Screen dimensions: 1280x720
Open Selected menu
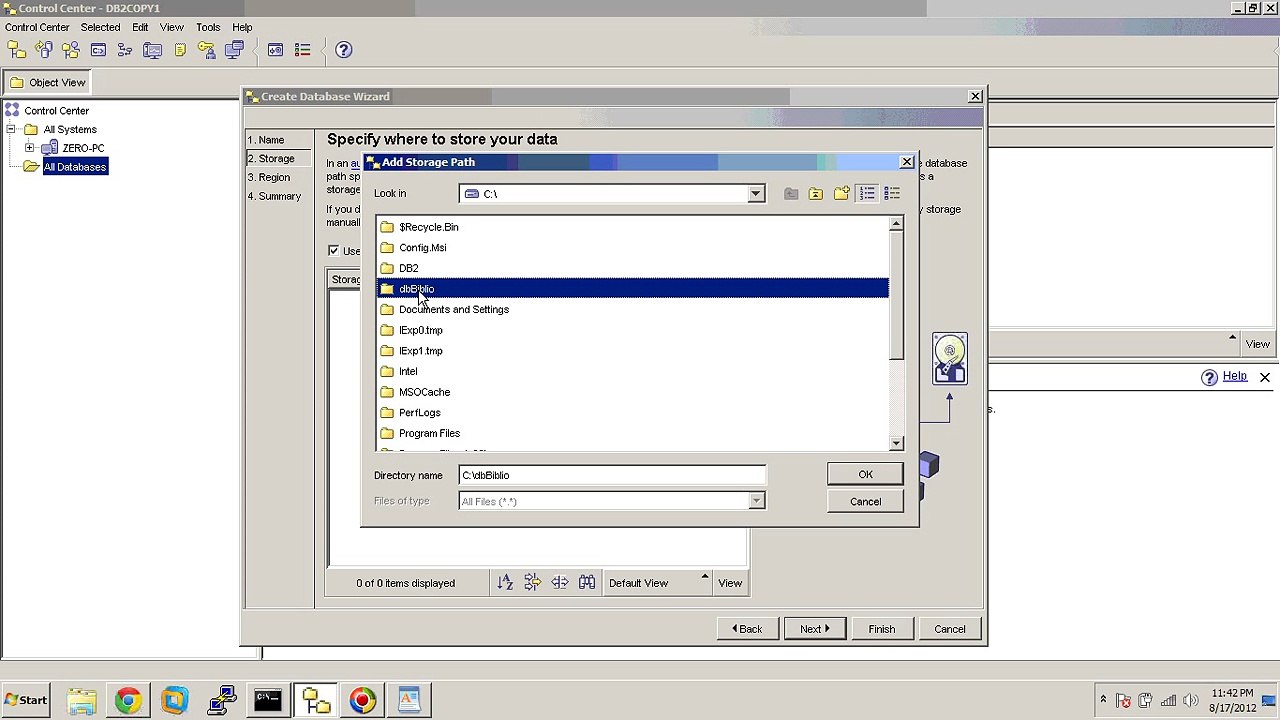click(x=100, y=27)
